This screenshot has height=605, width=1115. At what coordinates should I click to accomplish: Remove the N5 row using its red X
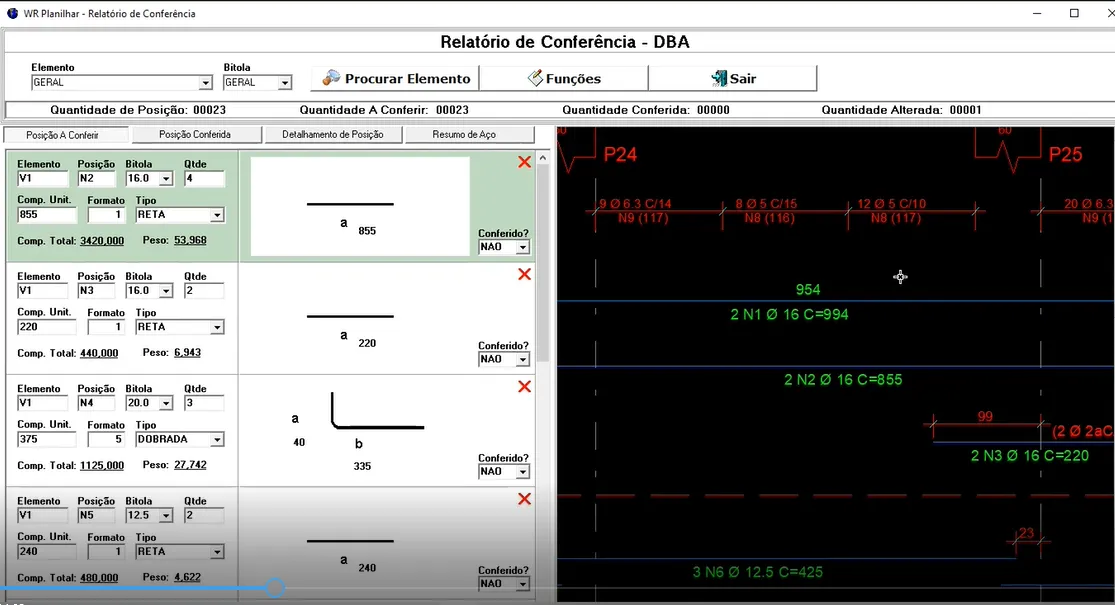point(524,499)
